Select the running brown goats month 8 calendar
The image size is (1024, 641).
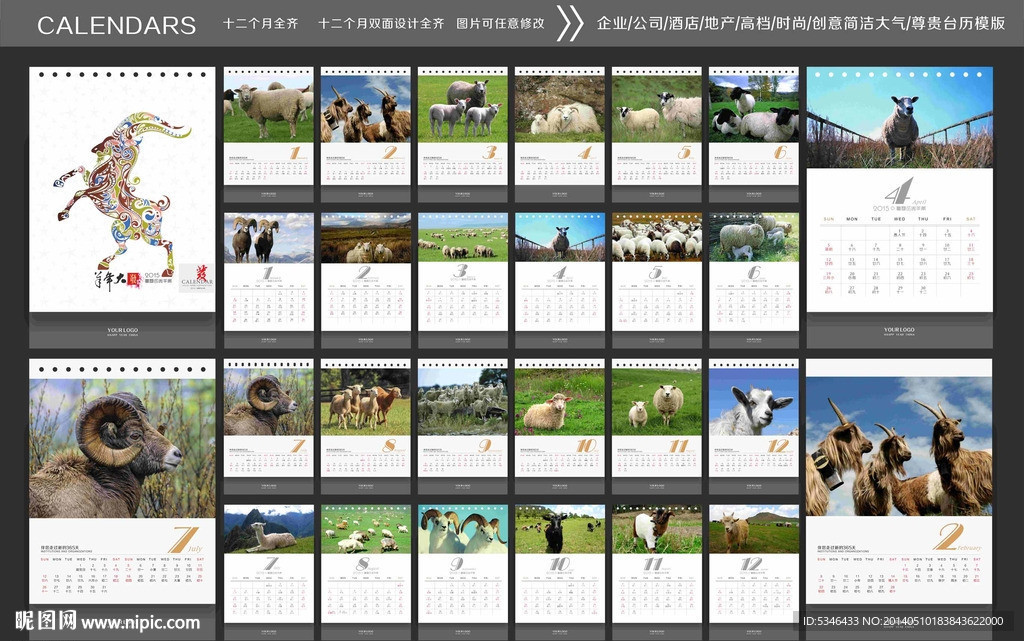point(365,418)
